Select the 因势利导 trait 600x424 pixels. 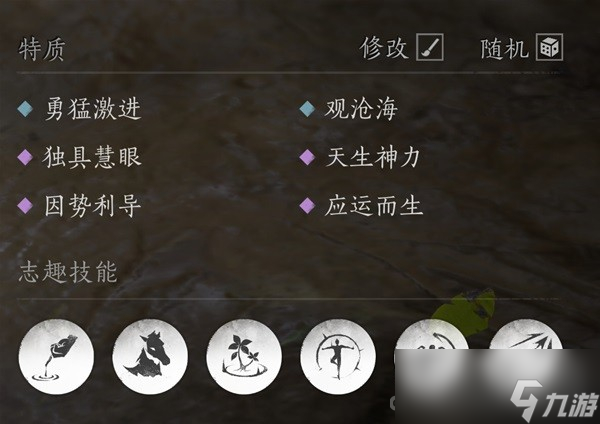(93, 205)
